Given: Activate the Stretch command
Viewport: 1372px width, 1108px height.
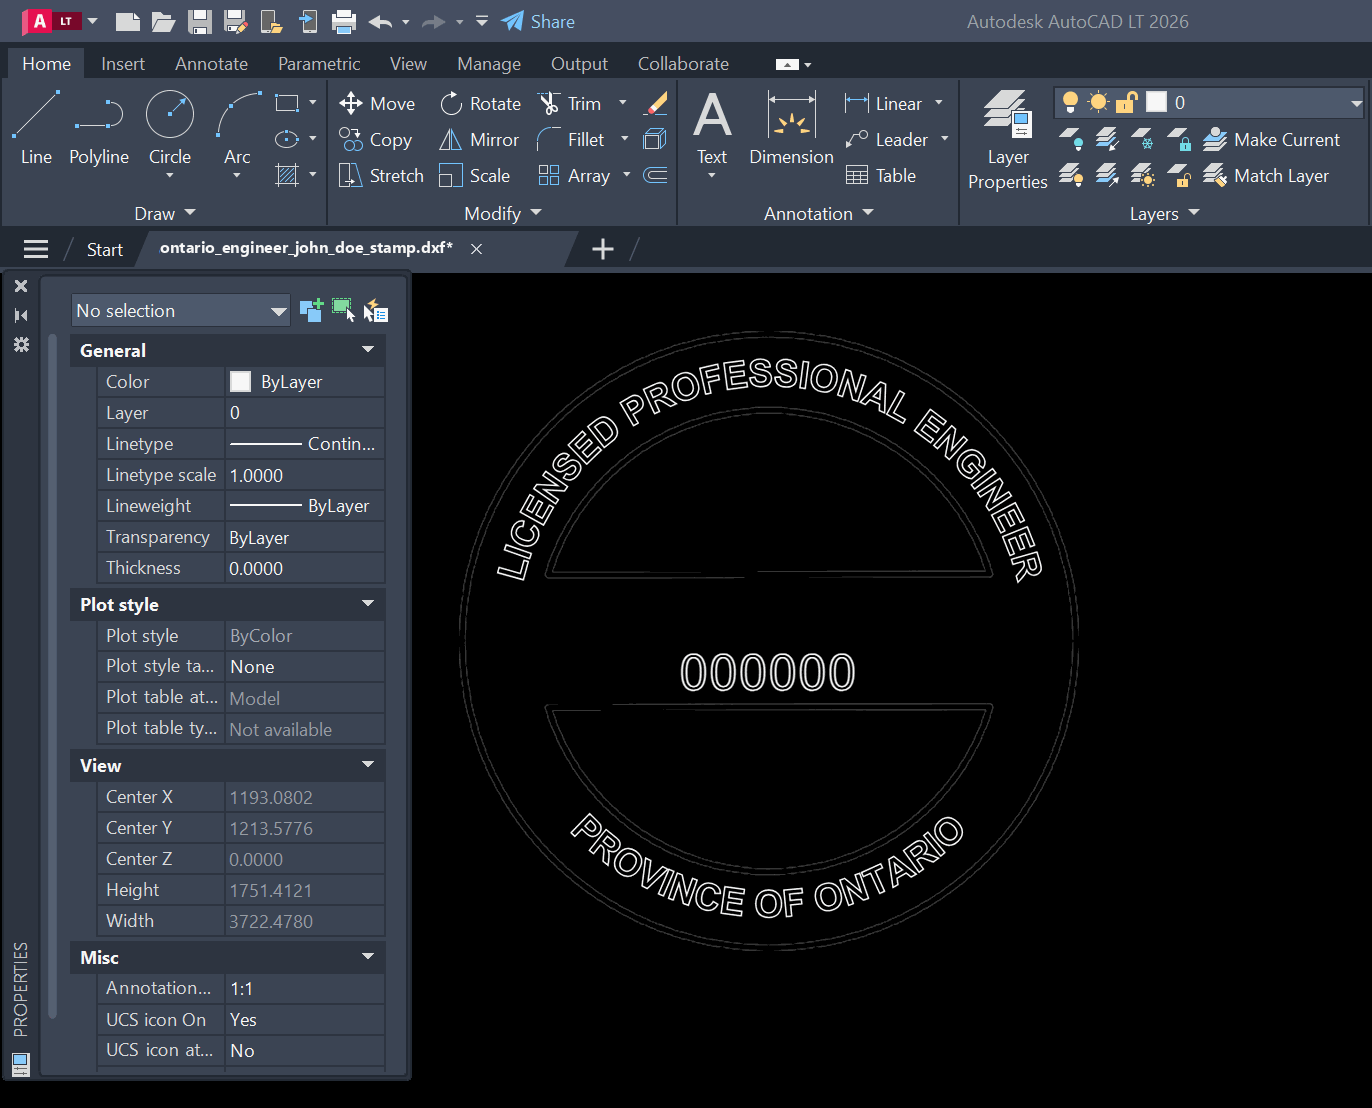Looking at the screenshot, I should coord(381,176).
